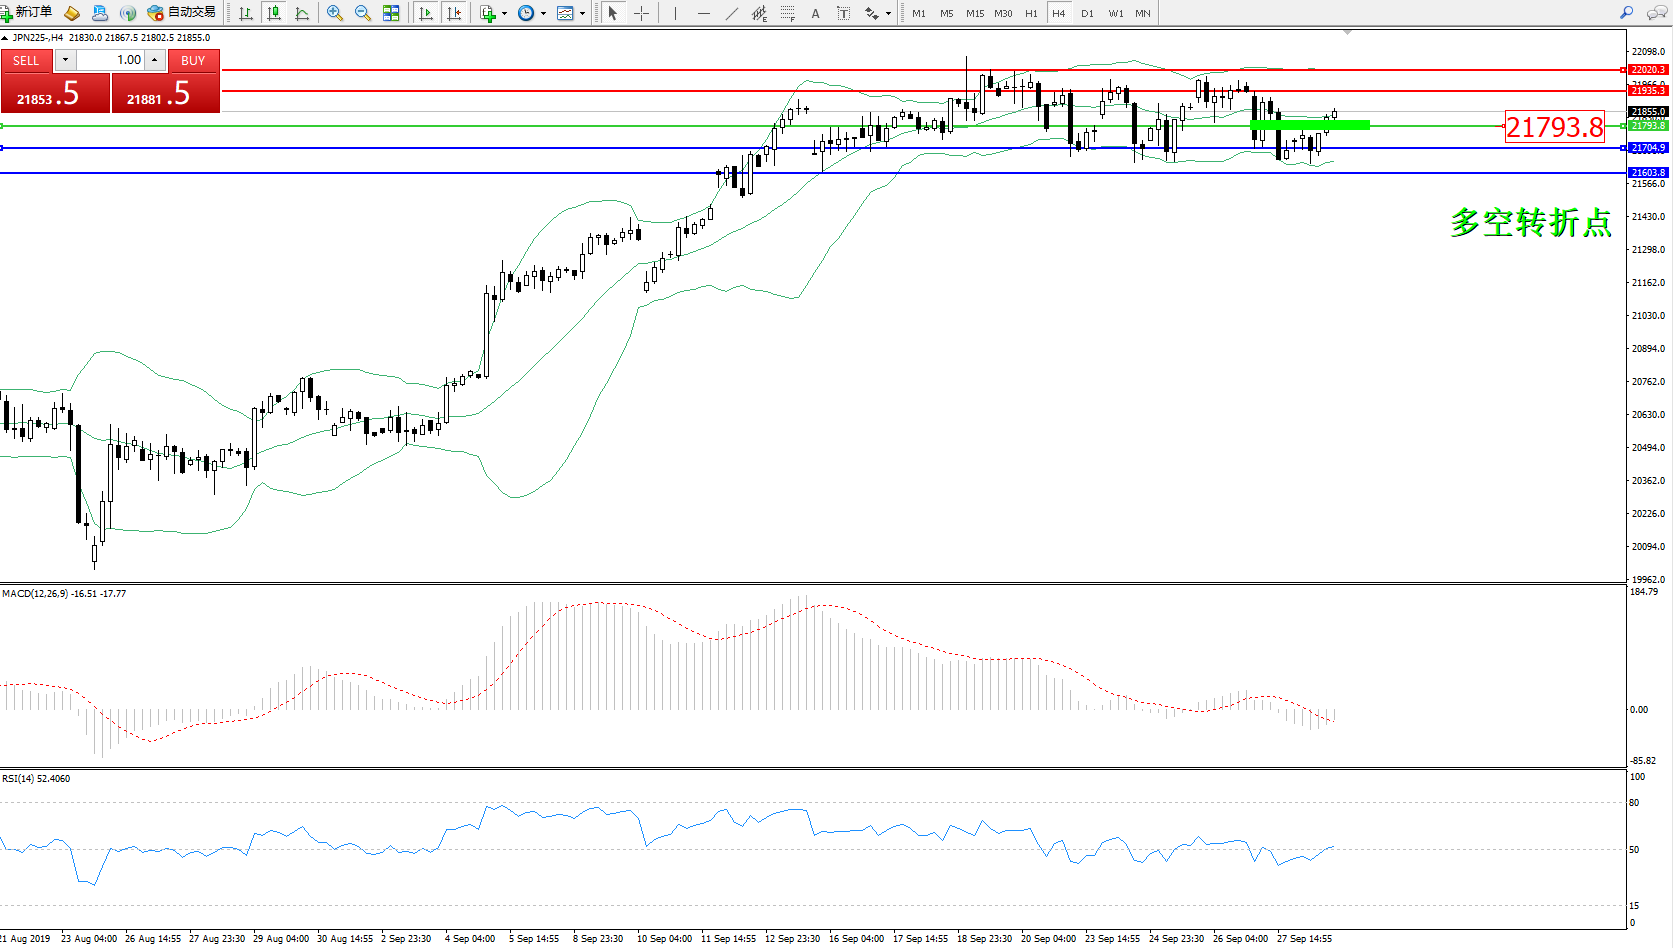Click the search magnifier icon at top right

1626,13
